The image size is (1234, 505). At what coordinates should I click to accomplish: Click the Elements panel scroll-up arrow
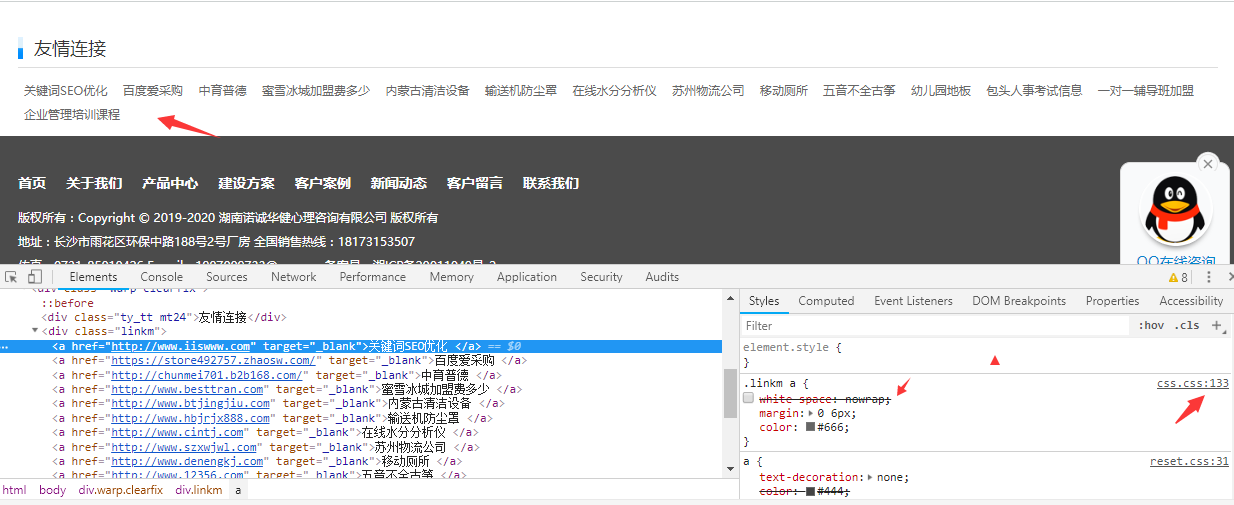tap(730, 297)
